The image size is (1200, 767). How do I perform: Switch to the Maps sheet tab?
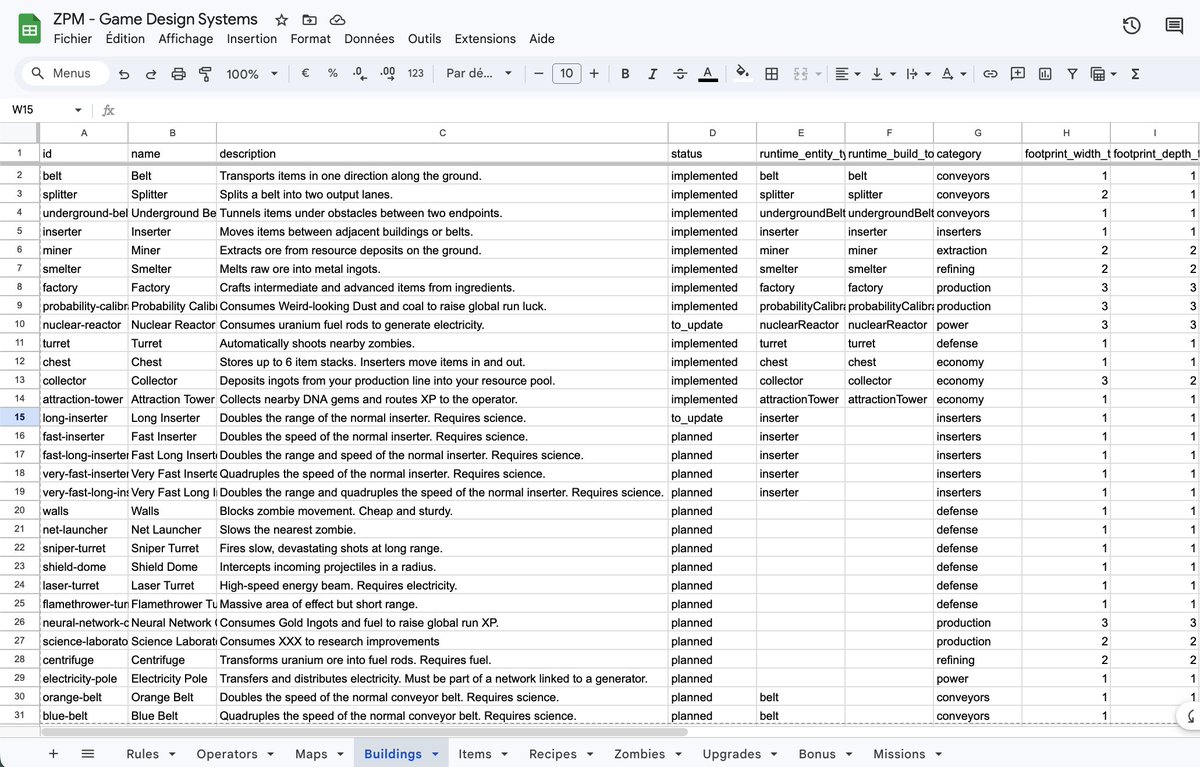[311, 754]
